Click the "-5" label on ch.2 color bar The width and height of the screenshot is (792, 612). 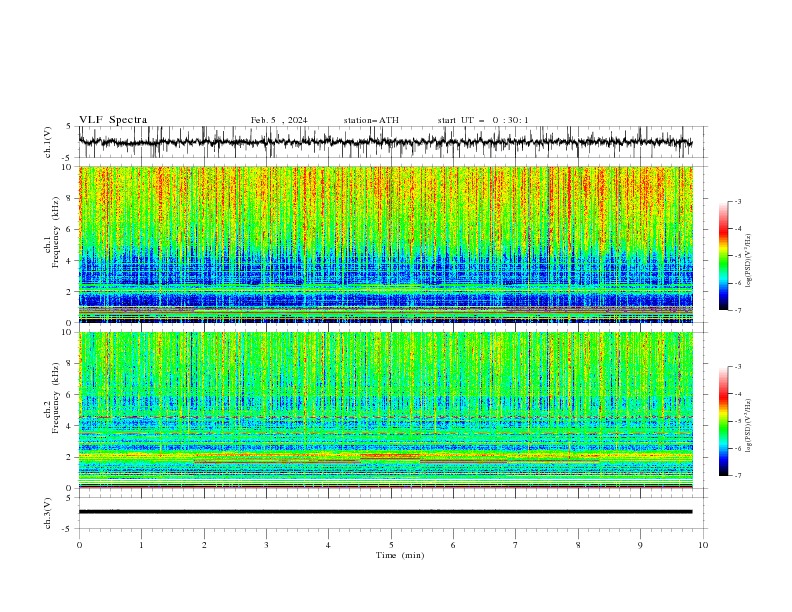point(737,421)
